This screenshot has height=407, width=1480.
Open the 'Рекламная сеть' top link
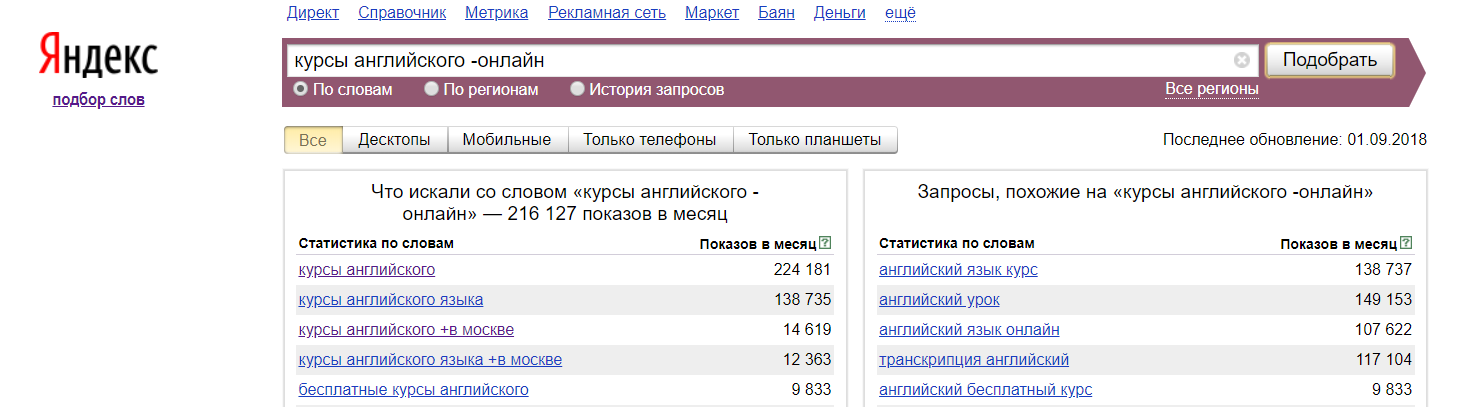click(607, 13)
